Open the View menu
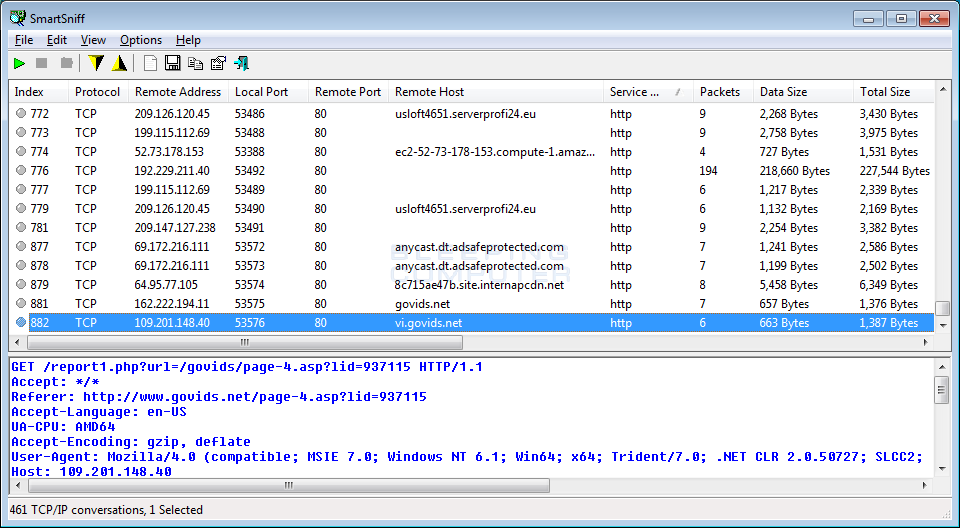This screenshot has height=528, width=960. click(93, 40)
